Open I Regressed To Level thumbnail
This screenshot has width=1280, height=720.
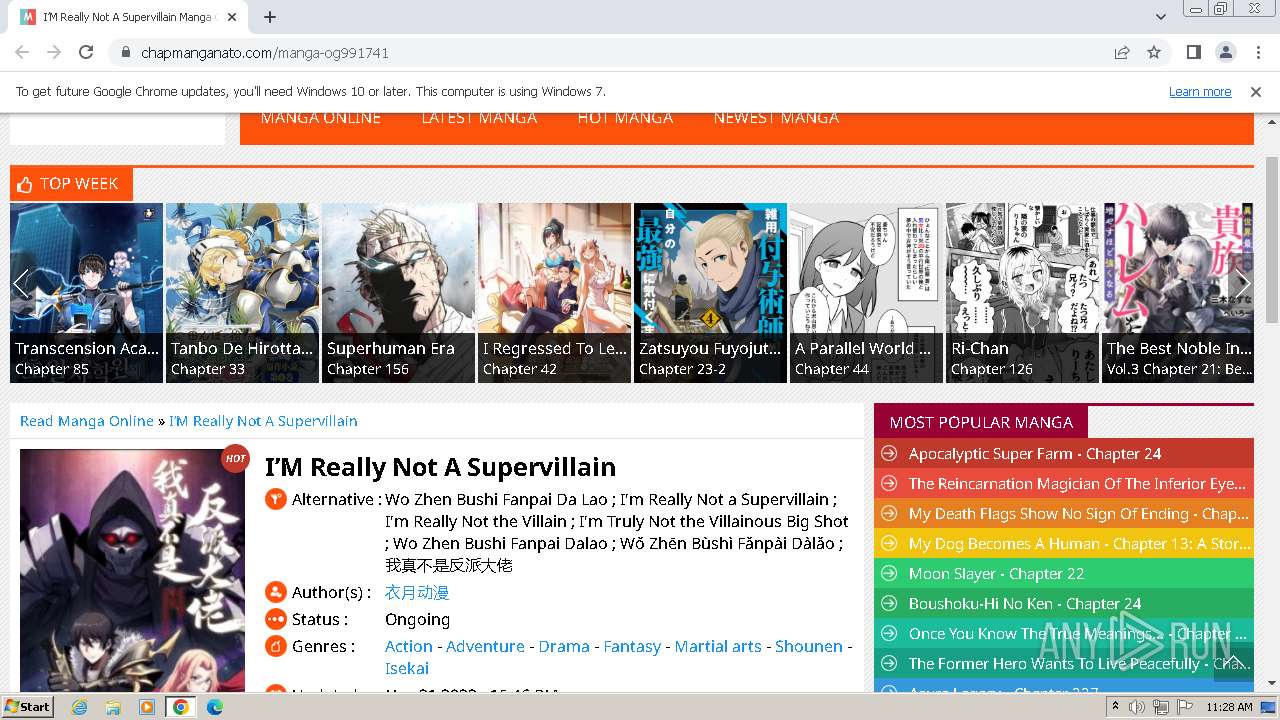[x=555, y=293]
